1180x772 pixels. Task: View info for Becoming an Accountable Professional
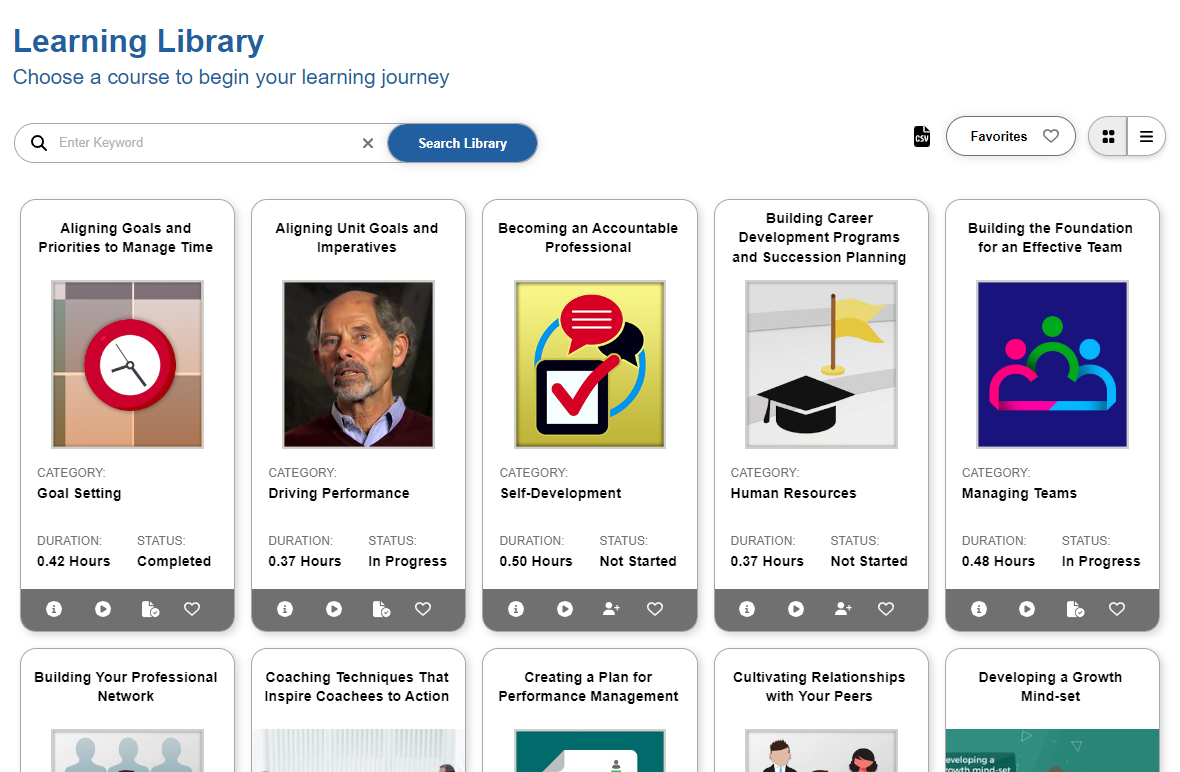coord(516,608)
